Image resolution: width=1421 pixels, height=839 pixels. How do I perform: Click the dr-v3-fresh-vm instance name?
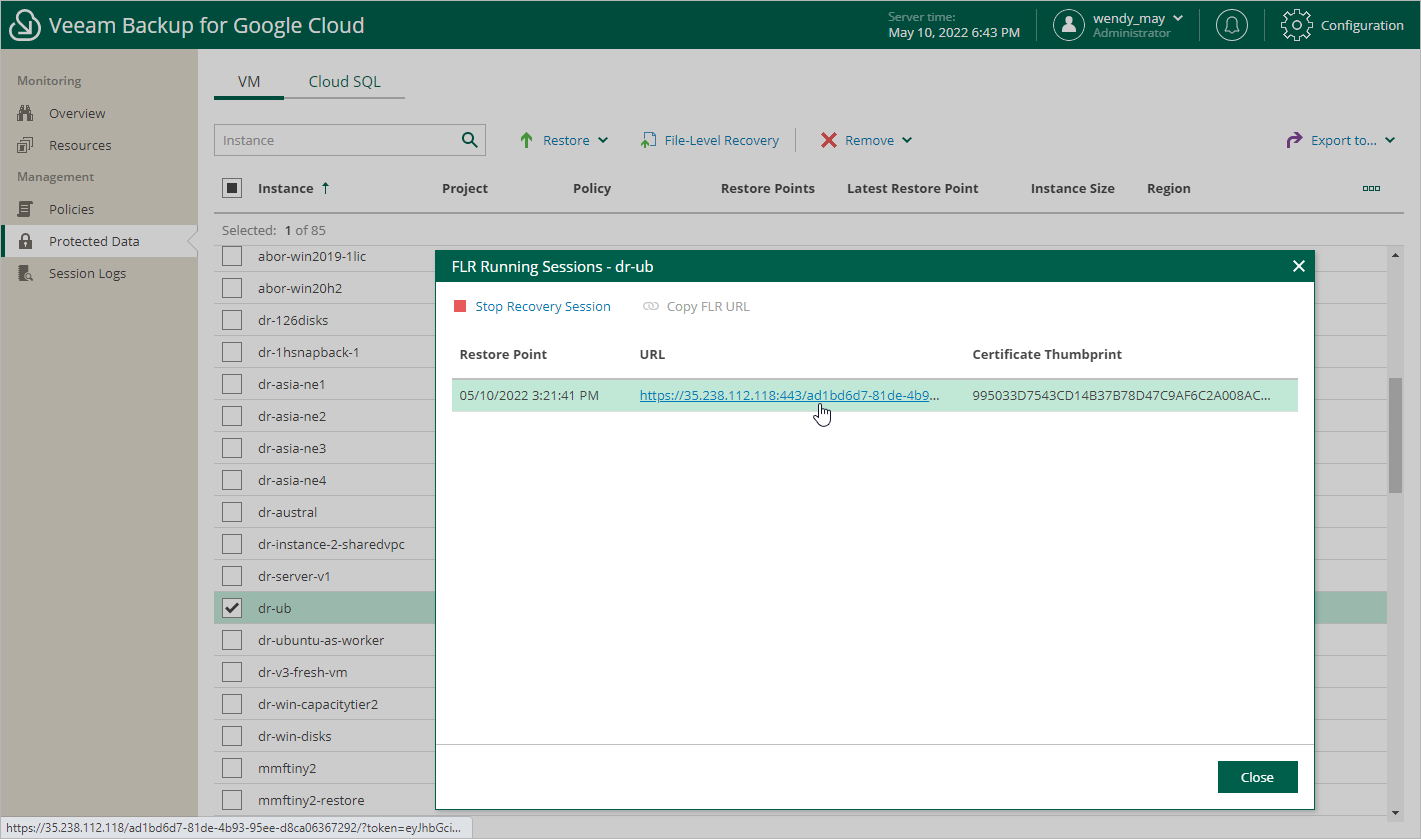click(302, 672)
